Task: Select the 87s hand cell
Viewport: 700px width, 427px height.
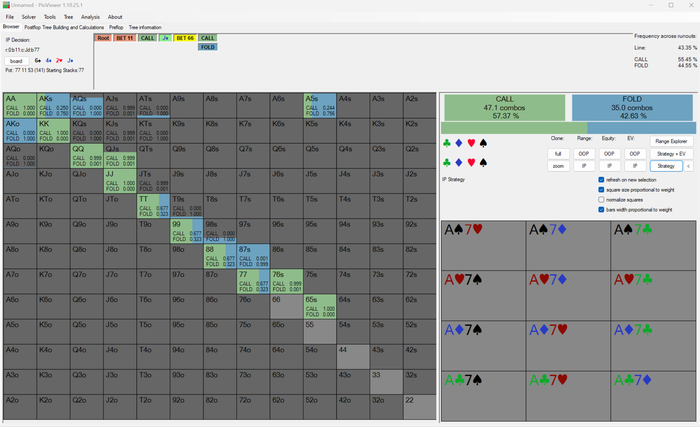Action: 253,256
